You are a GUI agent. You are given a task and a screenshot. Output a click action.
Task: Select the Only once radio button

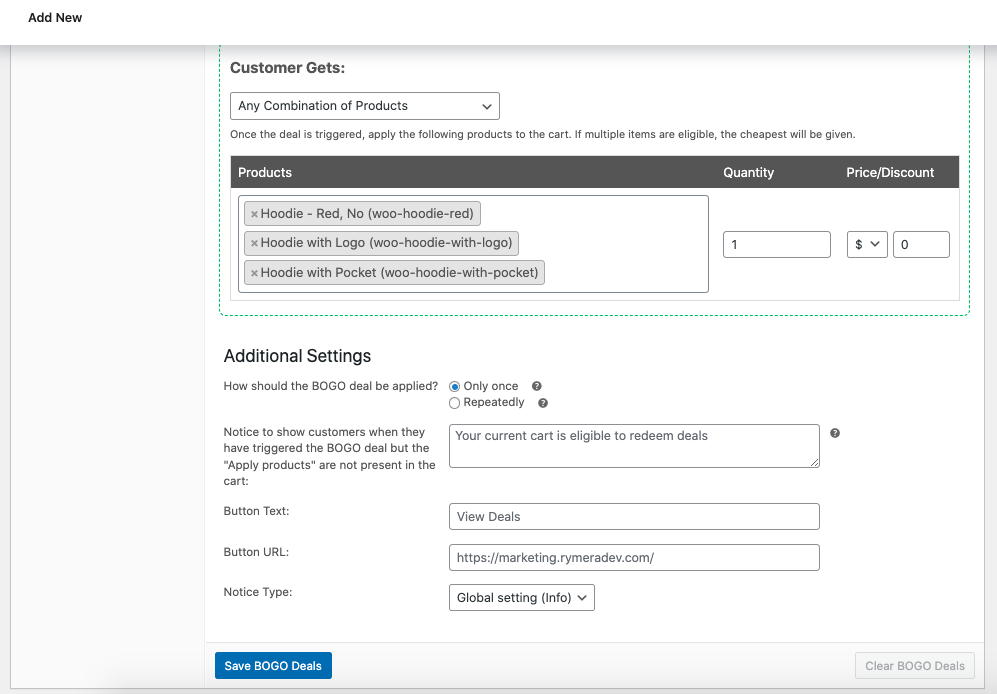point(455,387)
